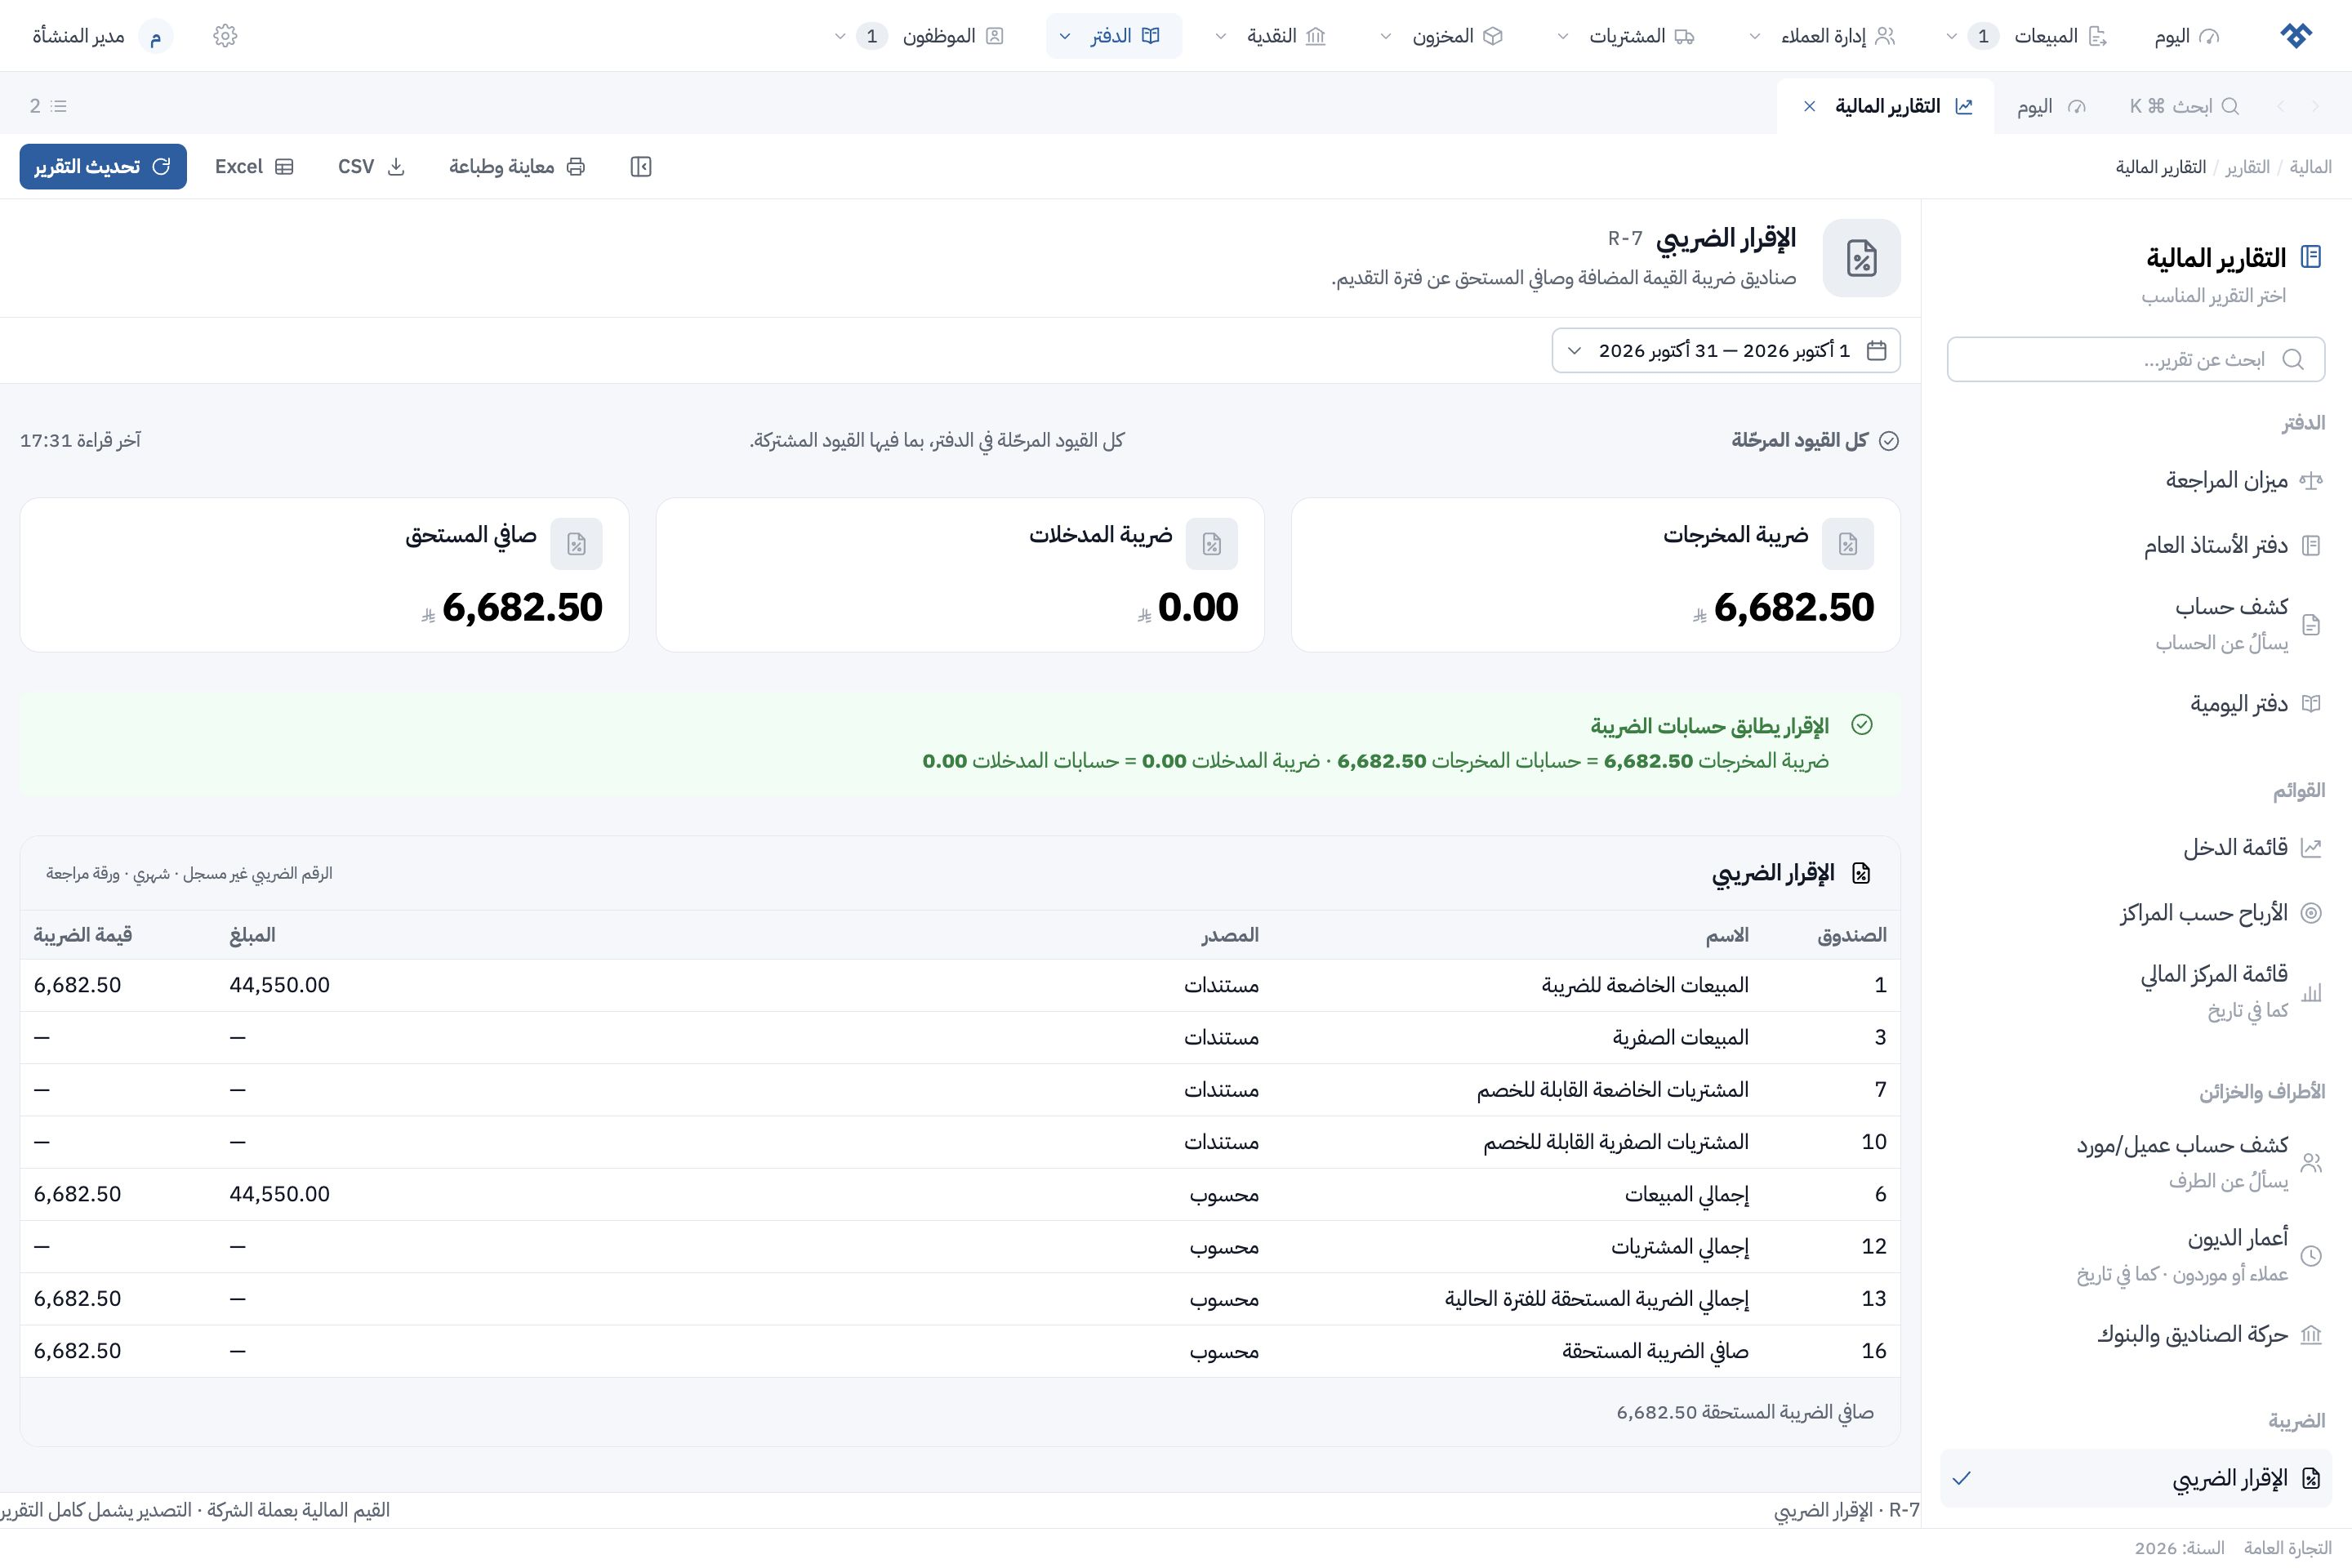The image size is (2352, 1568).
Task: Click the المبلغ column header
Action: (252, 935)
